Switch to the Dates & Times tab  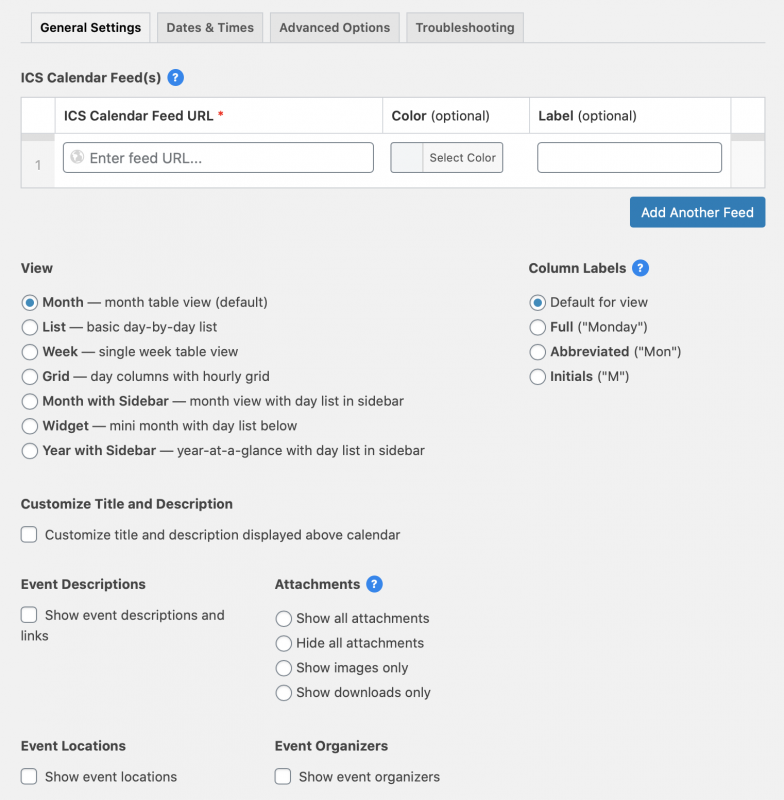click(210, 27)
